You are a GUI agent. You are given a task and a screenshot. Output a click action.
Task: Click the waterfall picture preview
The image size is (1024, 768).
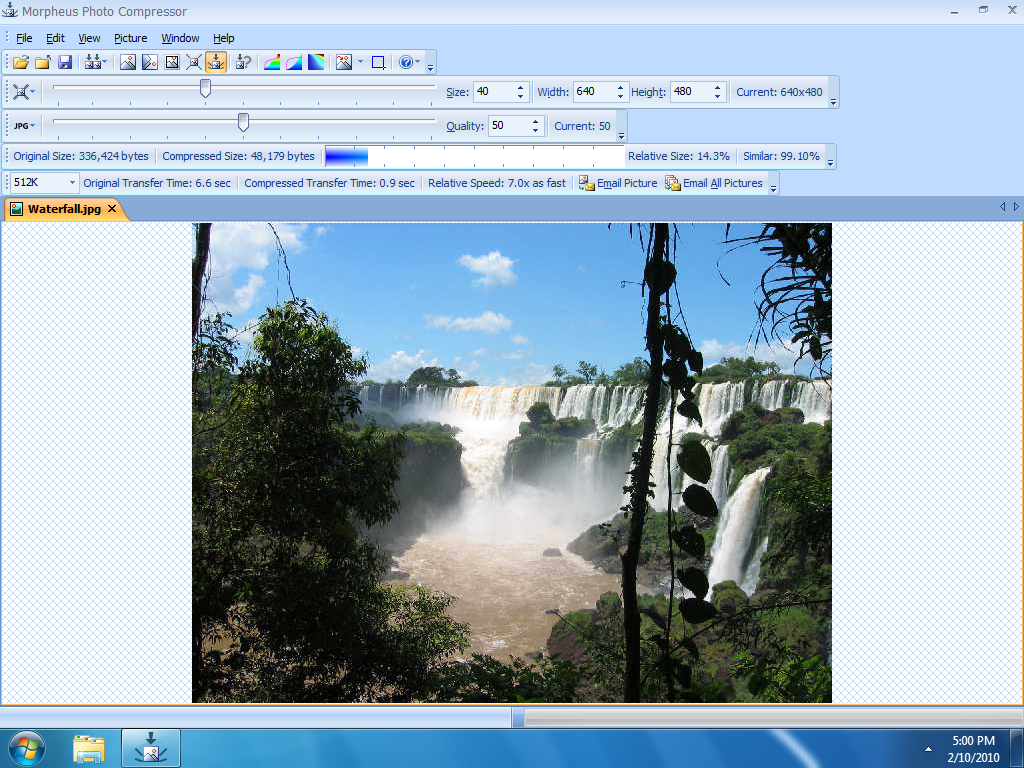tap(511, 462)
